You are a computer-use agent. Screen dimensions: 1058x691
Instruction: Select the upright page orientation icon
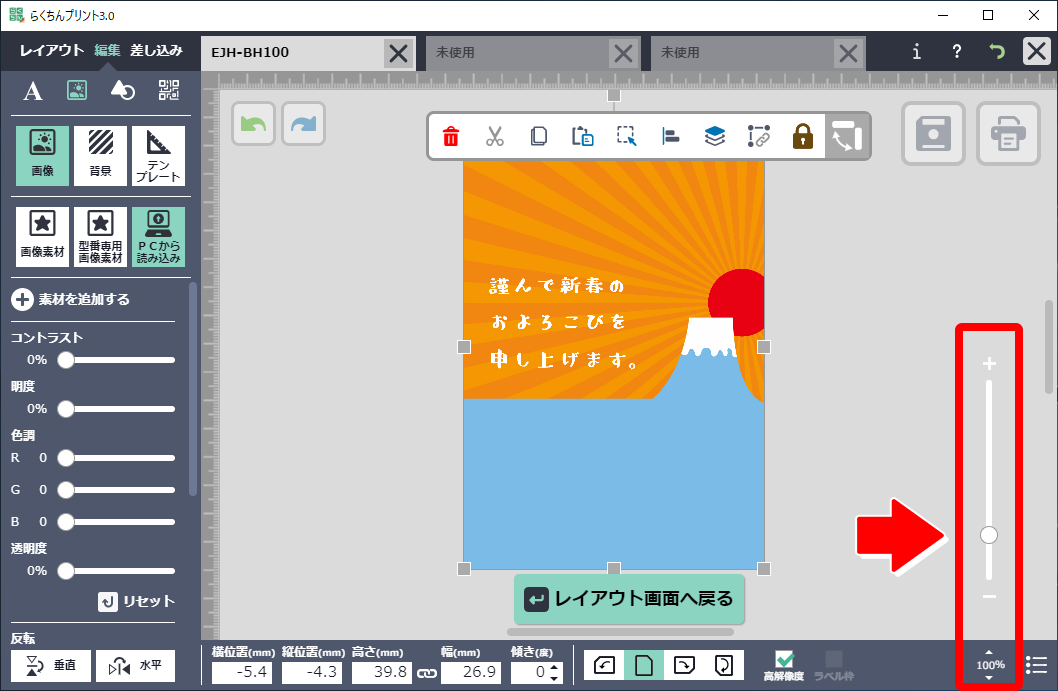click(644, 666)
